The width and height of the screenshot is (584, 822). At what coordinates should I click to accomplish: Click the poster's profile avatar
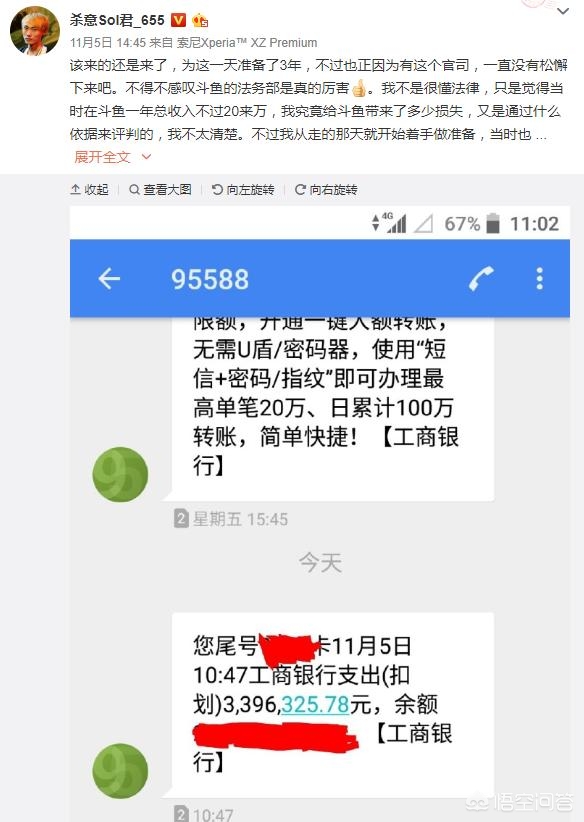35,30
